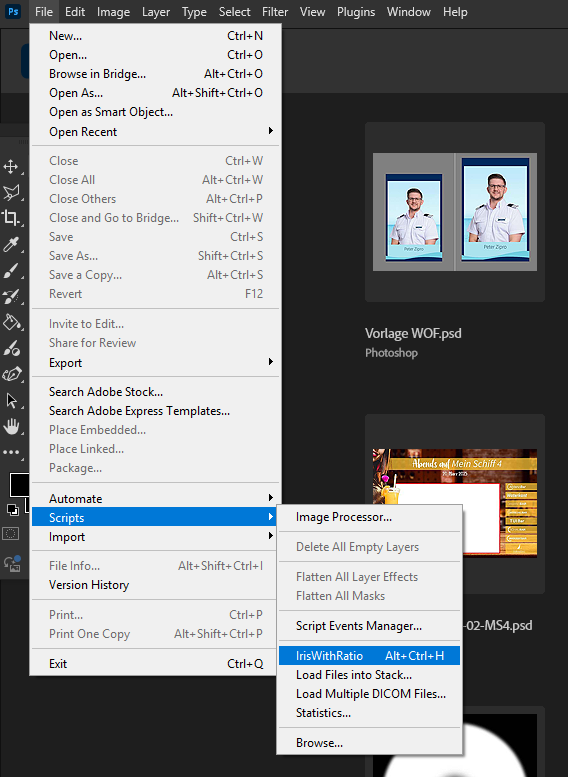
Task: Select the Hand tool
Action: click(11, 426)
